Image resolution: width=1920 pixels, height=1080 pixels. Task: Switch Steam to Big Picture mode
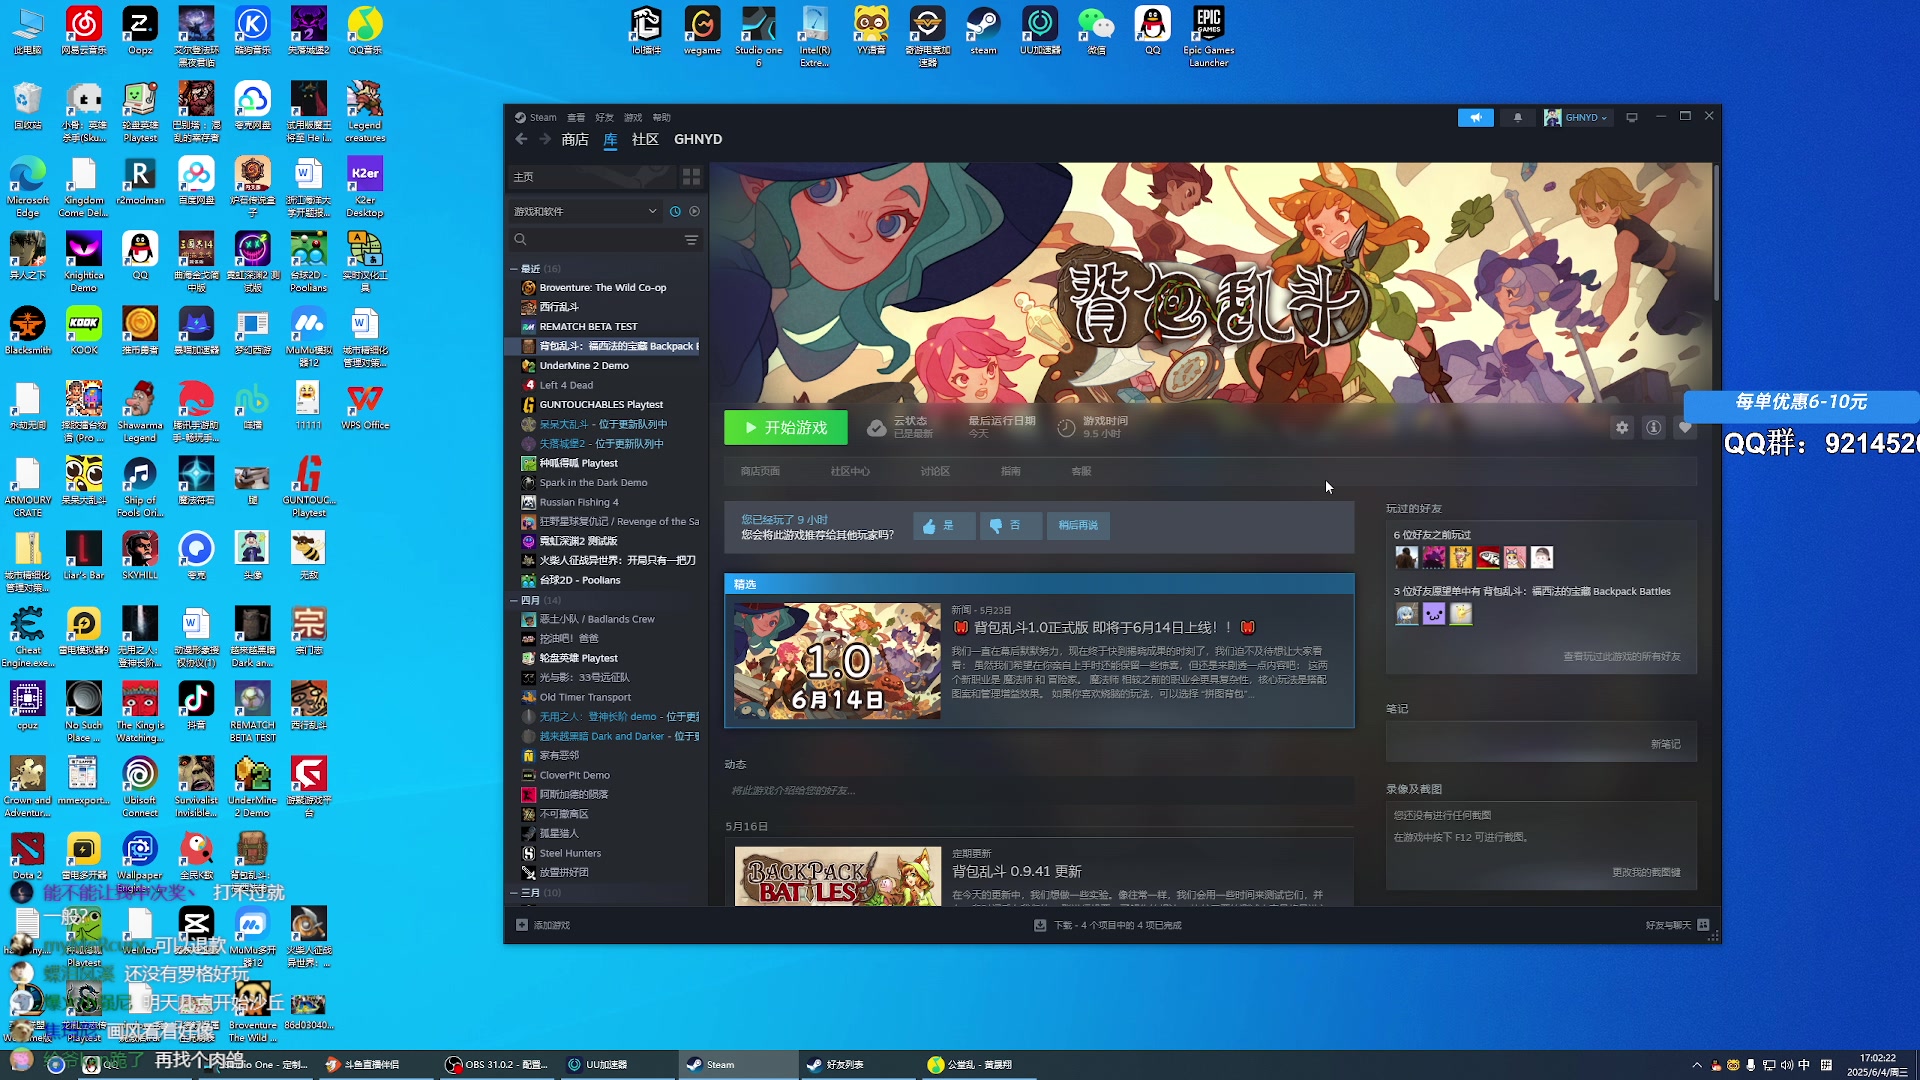(x=1632, y=118)
